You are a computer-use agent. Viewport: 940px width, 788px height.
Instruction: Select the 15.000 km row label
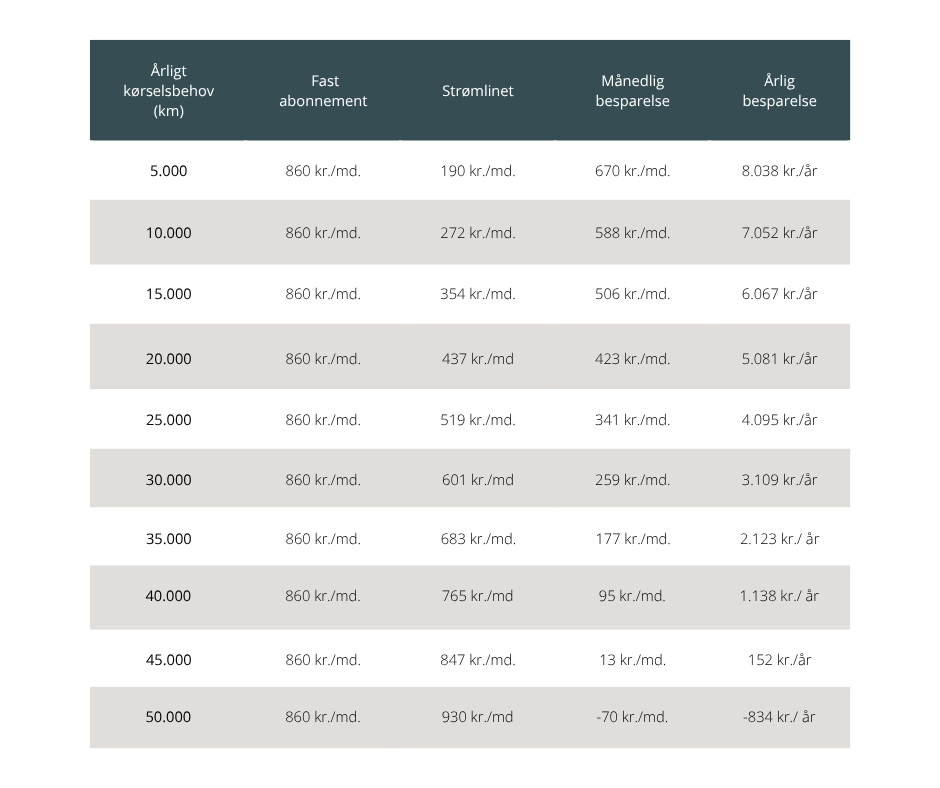[168, 294]
